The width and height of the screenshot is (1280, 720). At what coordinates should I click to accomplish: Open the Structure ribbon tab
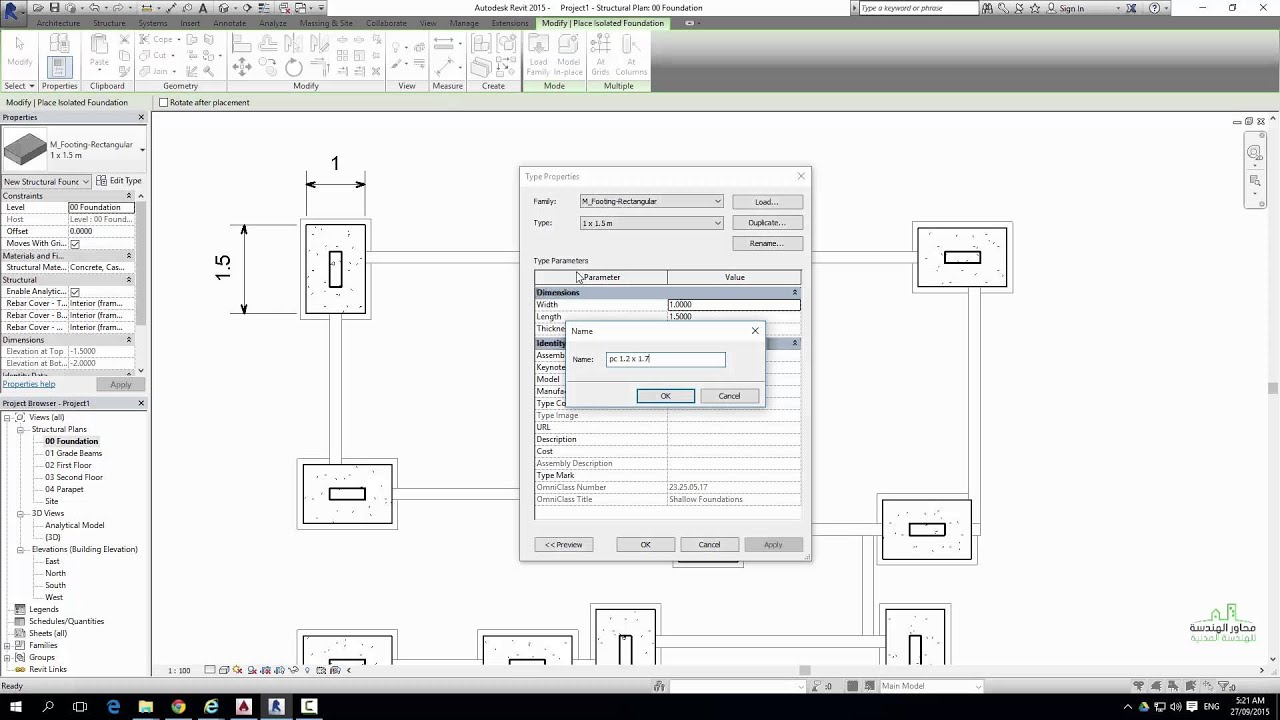click(x=109, y=23)
